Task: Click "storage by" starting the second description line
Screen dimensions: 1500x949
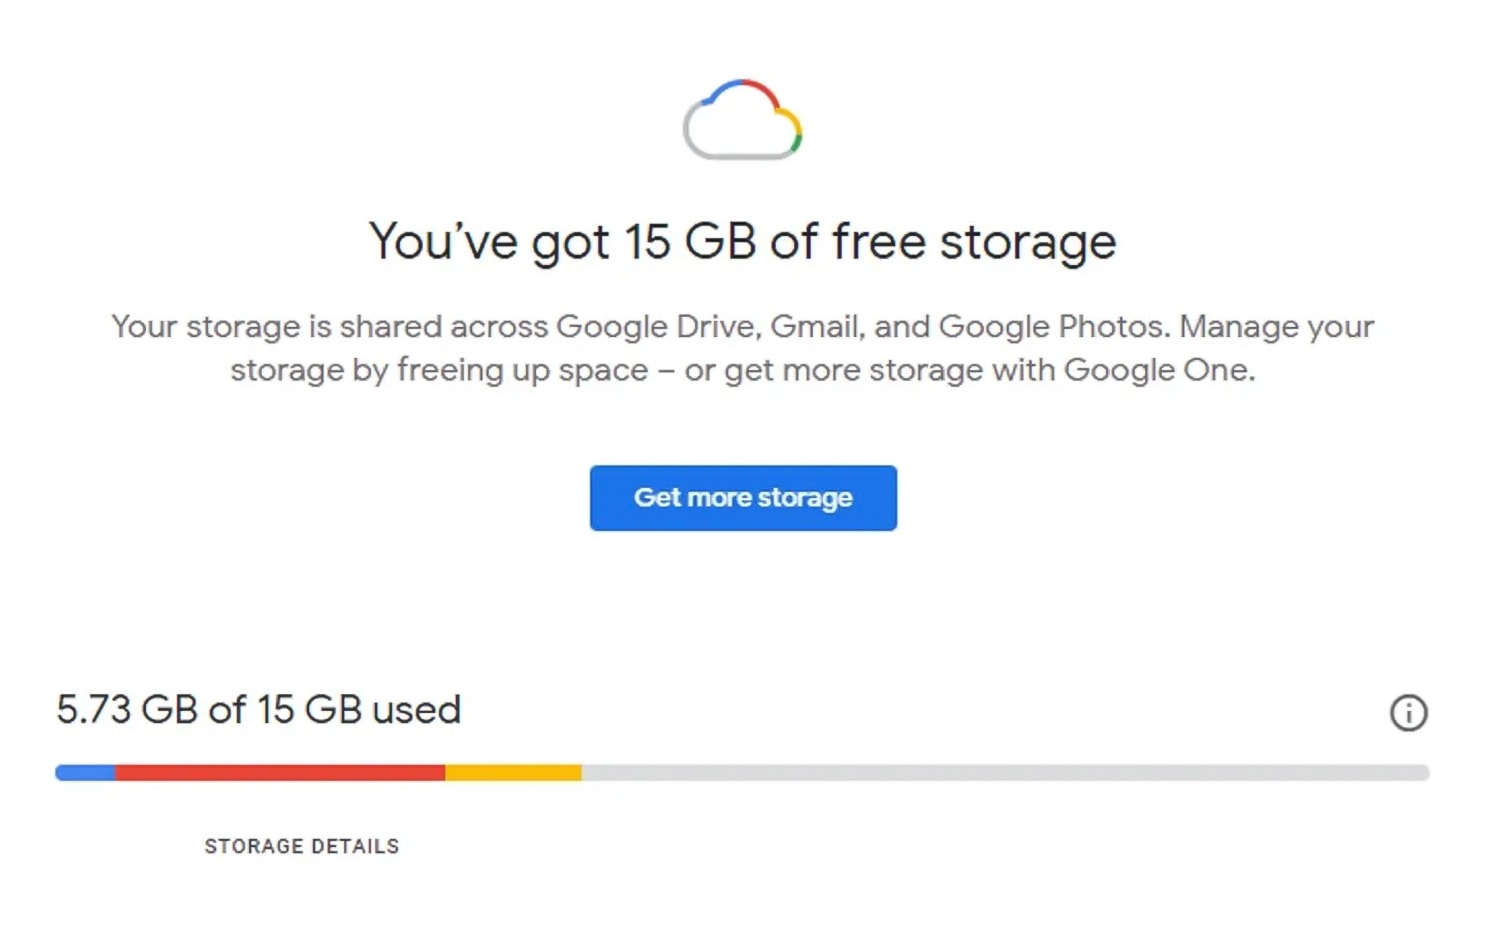Action: tap(309, 370)
